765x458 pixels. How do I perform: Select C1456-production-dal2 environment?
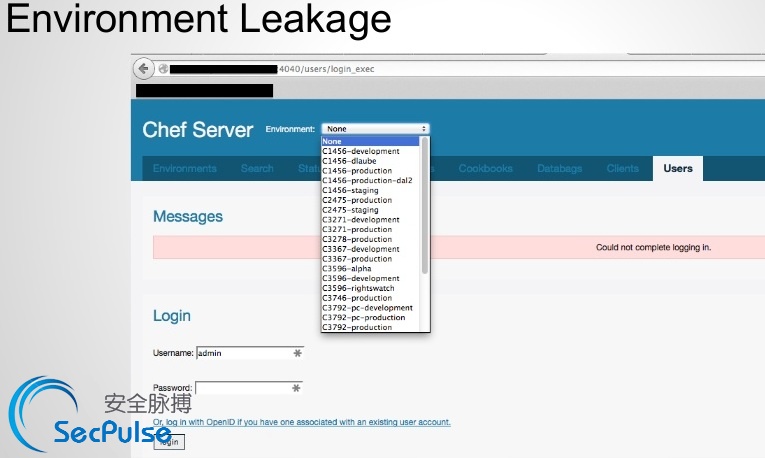(x=370, y=180)
